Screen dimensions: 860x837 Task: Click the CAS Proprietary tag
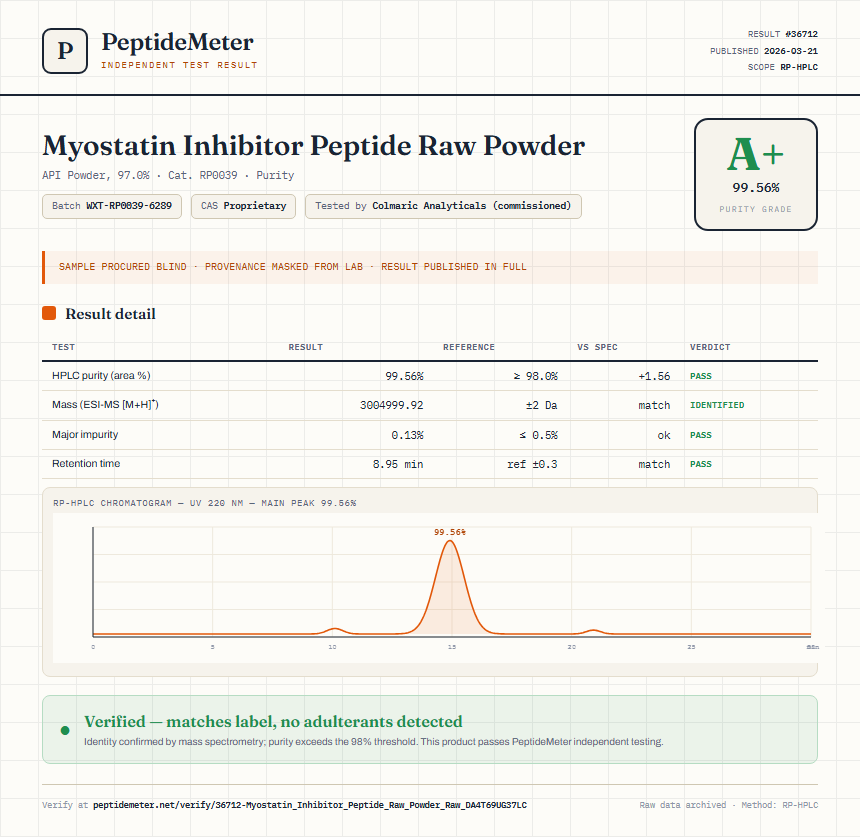[x=244, y=206]
